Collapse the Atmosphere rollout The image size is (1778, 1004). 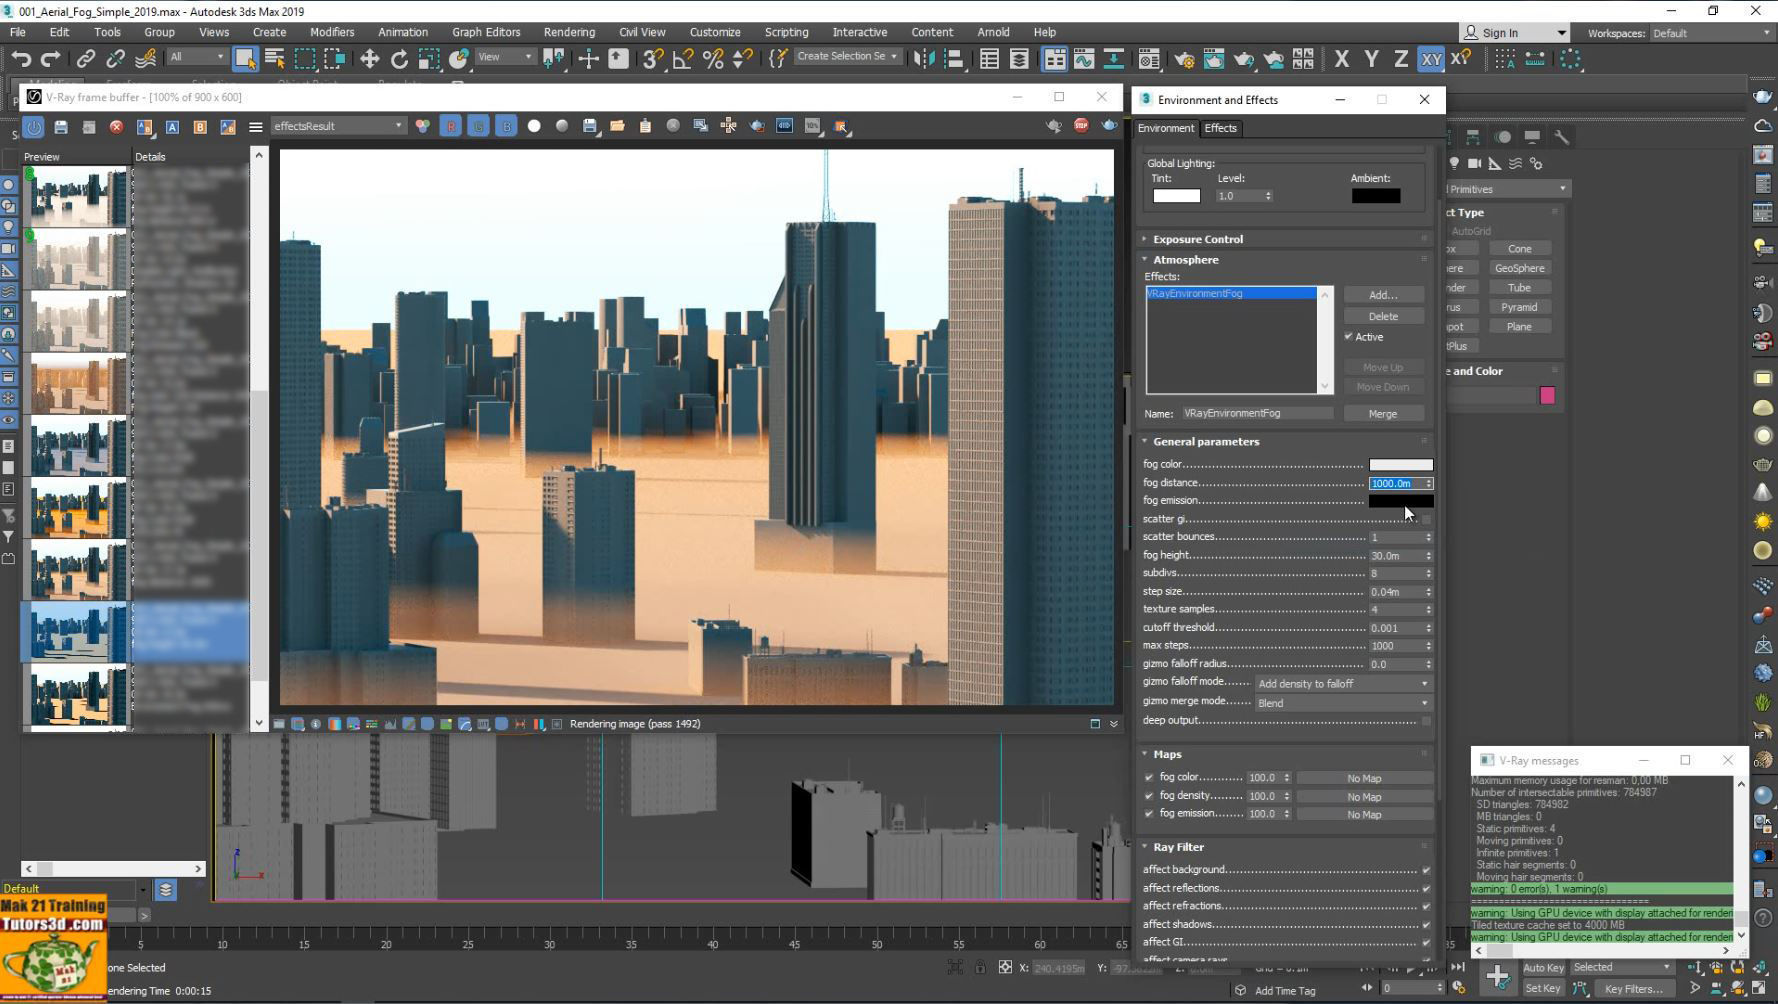(x=1185, y=259)
